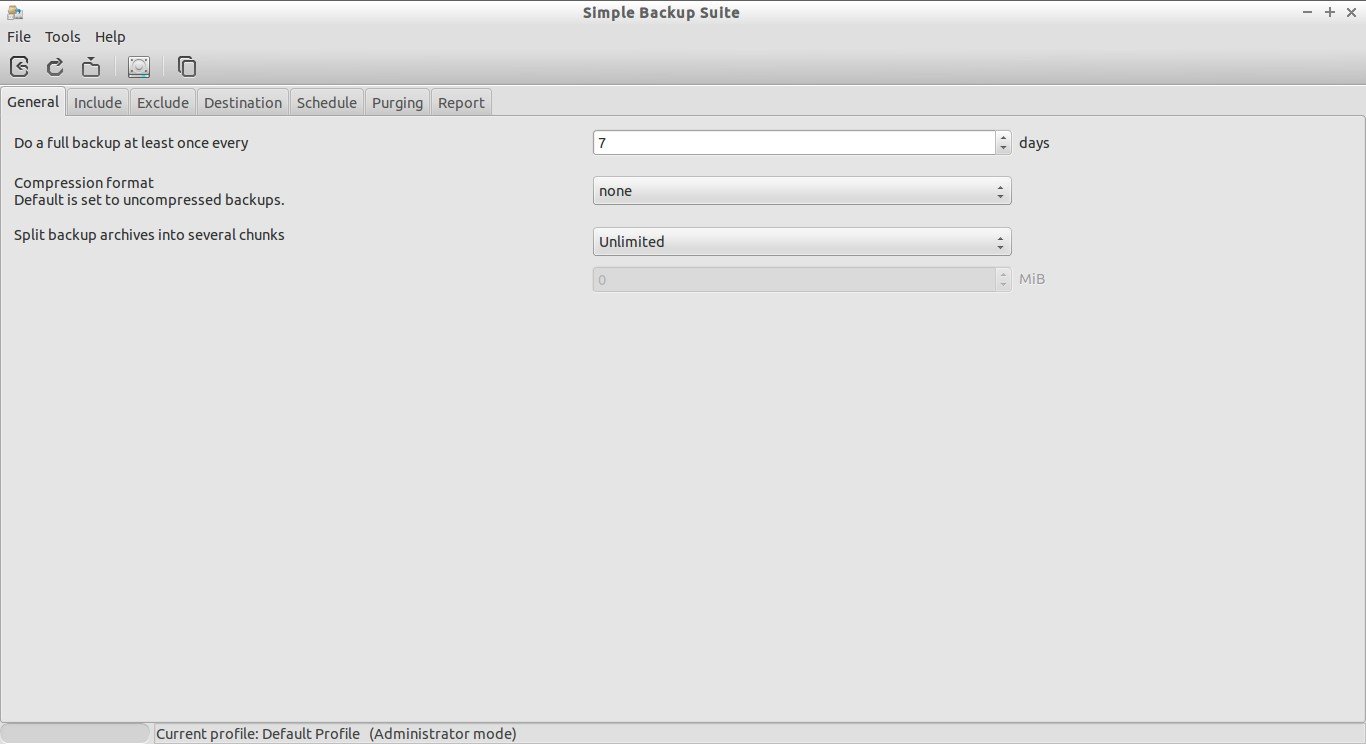Click the 'Do a full backup at least once every' label
Image resolution: width=1366 pixels, height=744 pixels.
131,143
